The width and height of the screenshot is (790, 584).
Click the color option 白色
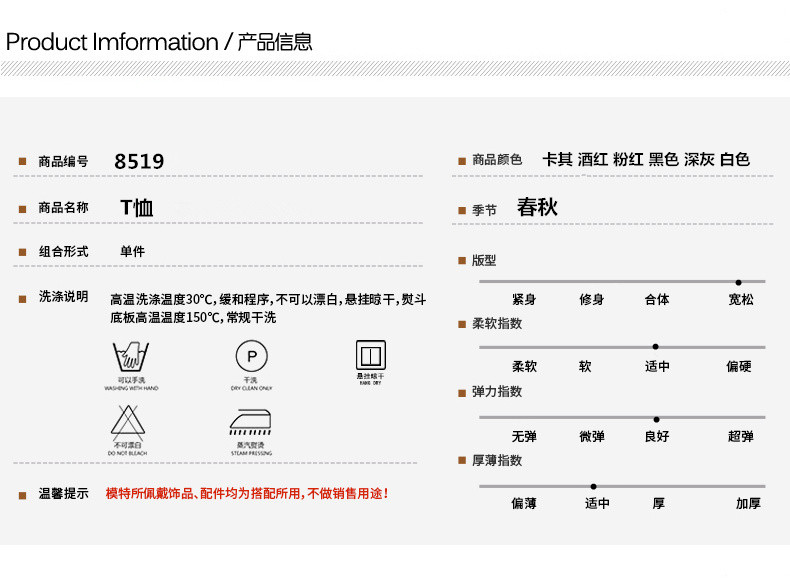[x=735, y=159]
